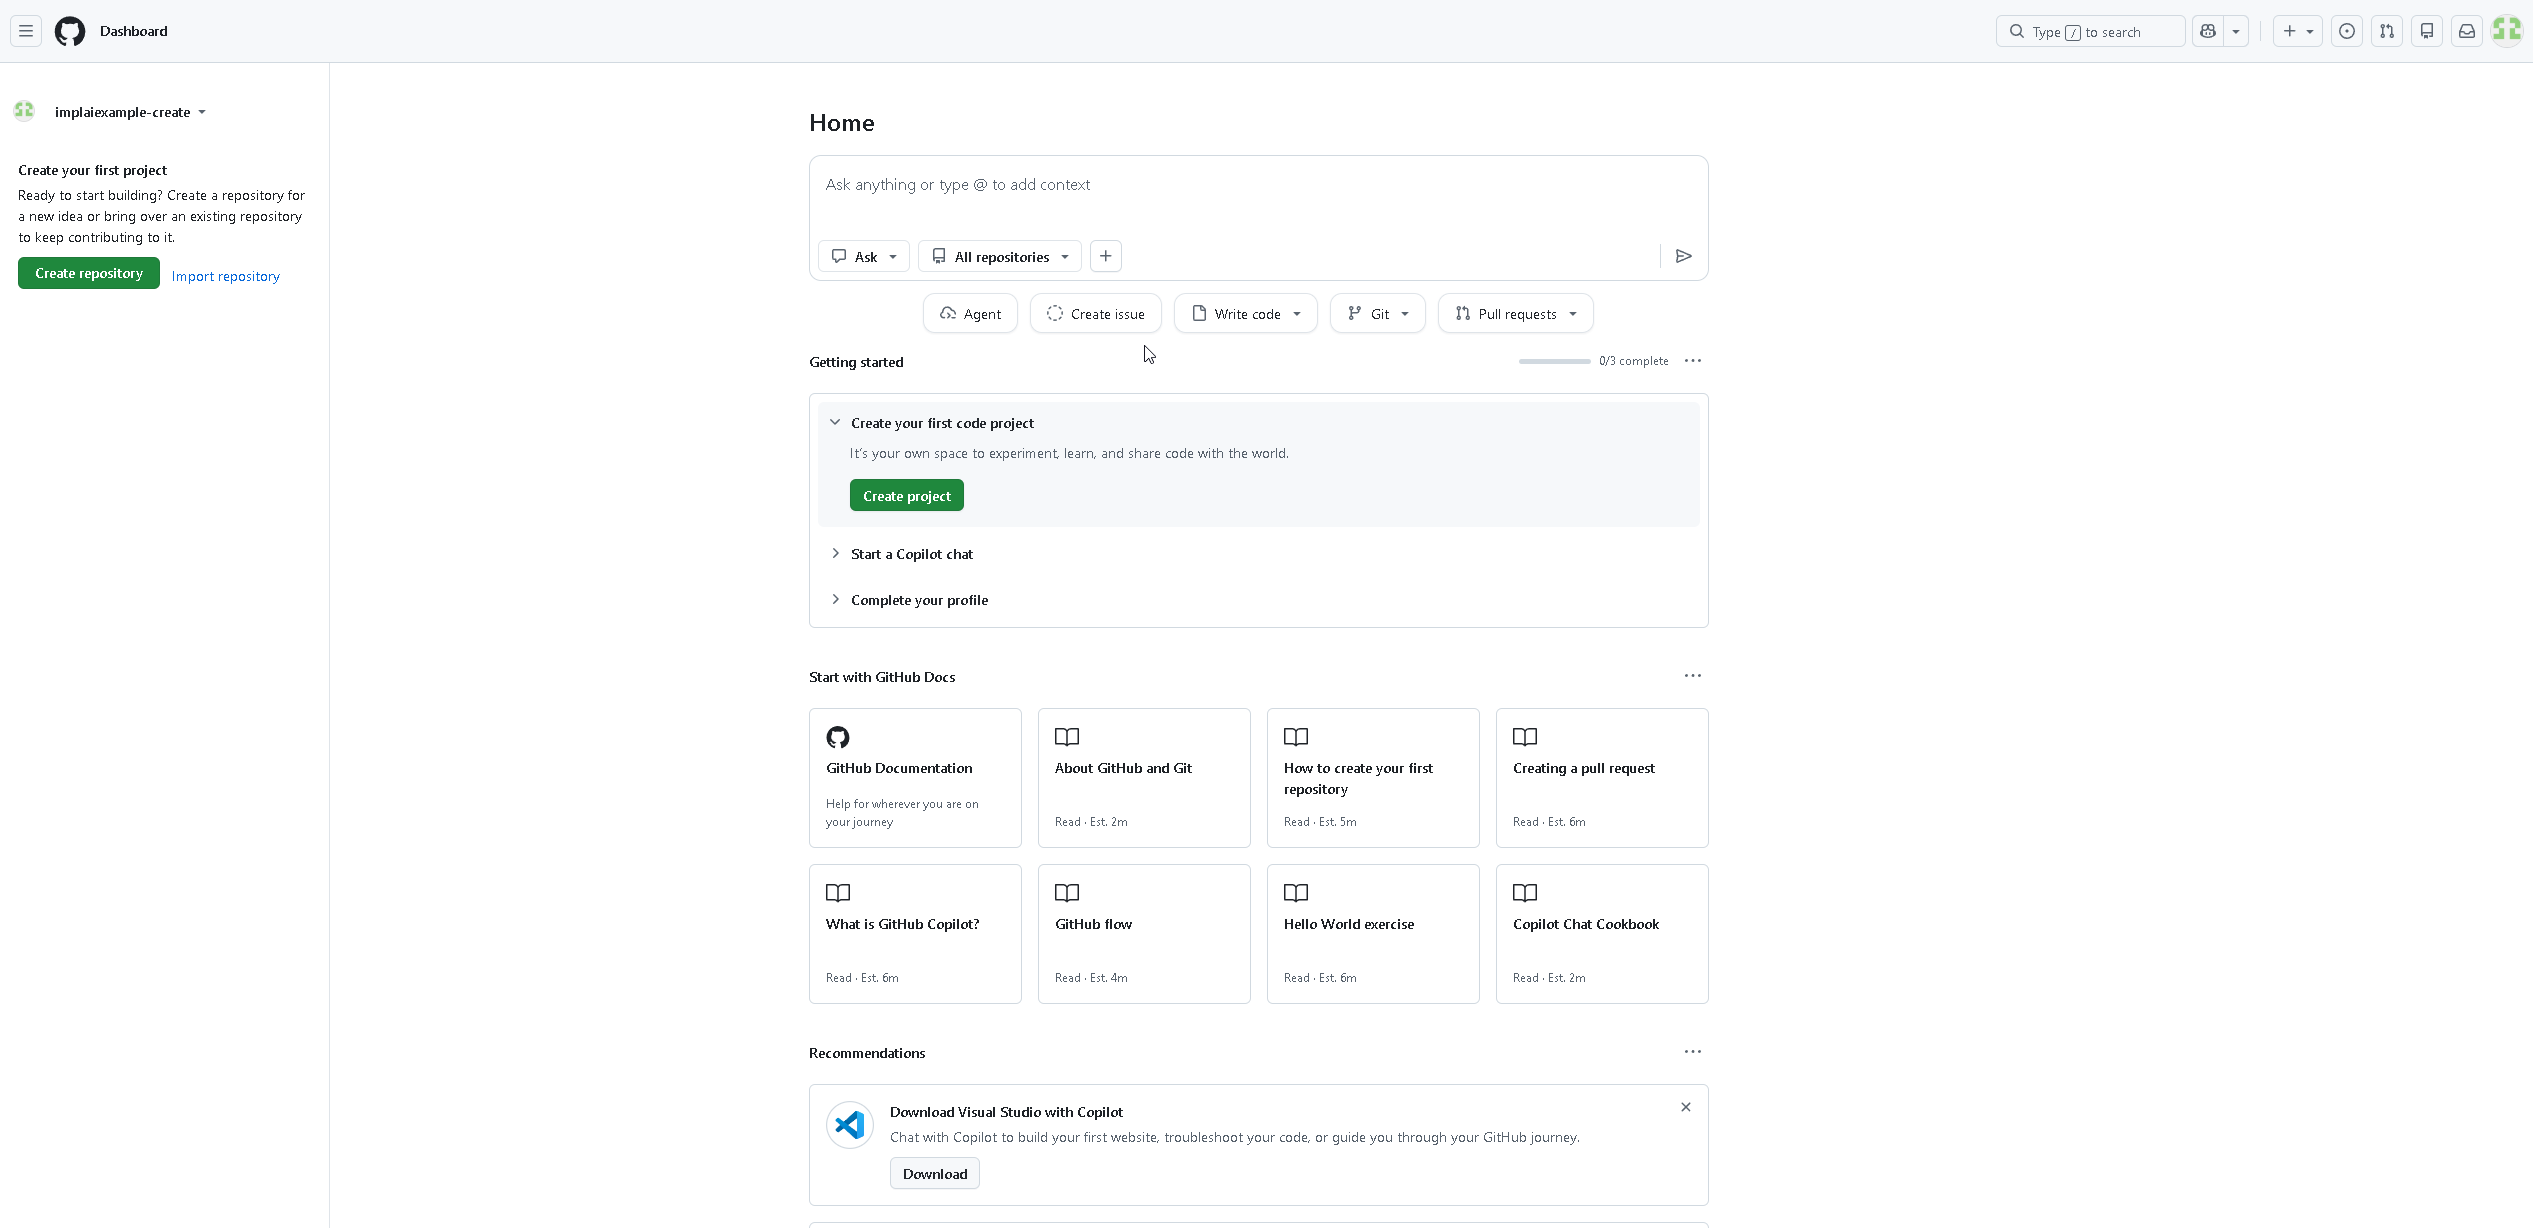Select the Create issue quick action
This screenshot has width=2533, height=1228.
click(1096, 313)
